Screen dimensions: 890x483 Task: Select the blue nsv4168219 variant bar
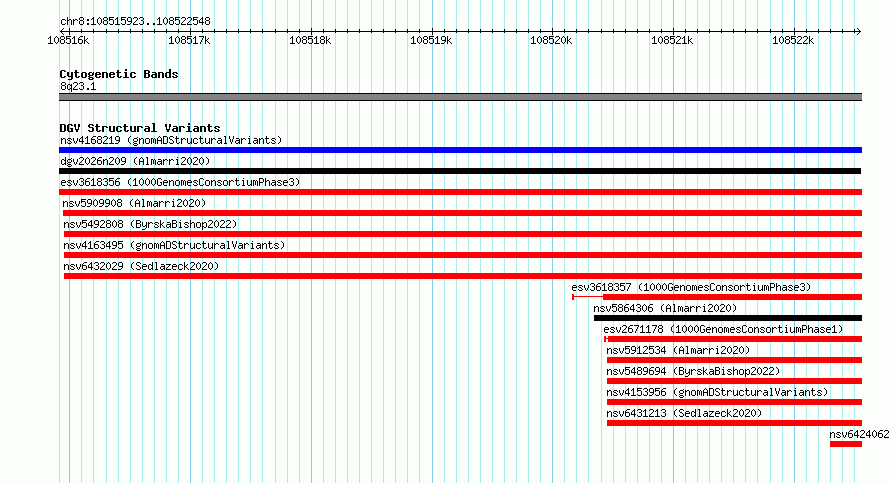pos(460,150)
